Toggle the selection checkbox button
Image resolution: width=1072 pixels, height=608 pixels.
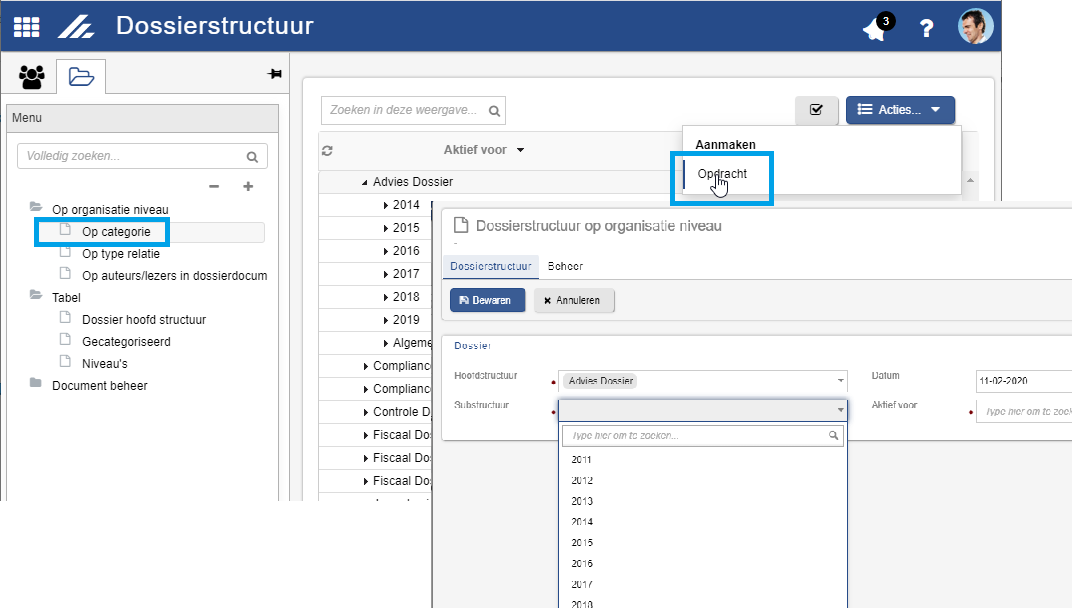coord(816,110)
